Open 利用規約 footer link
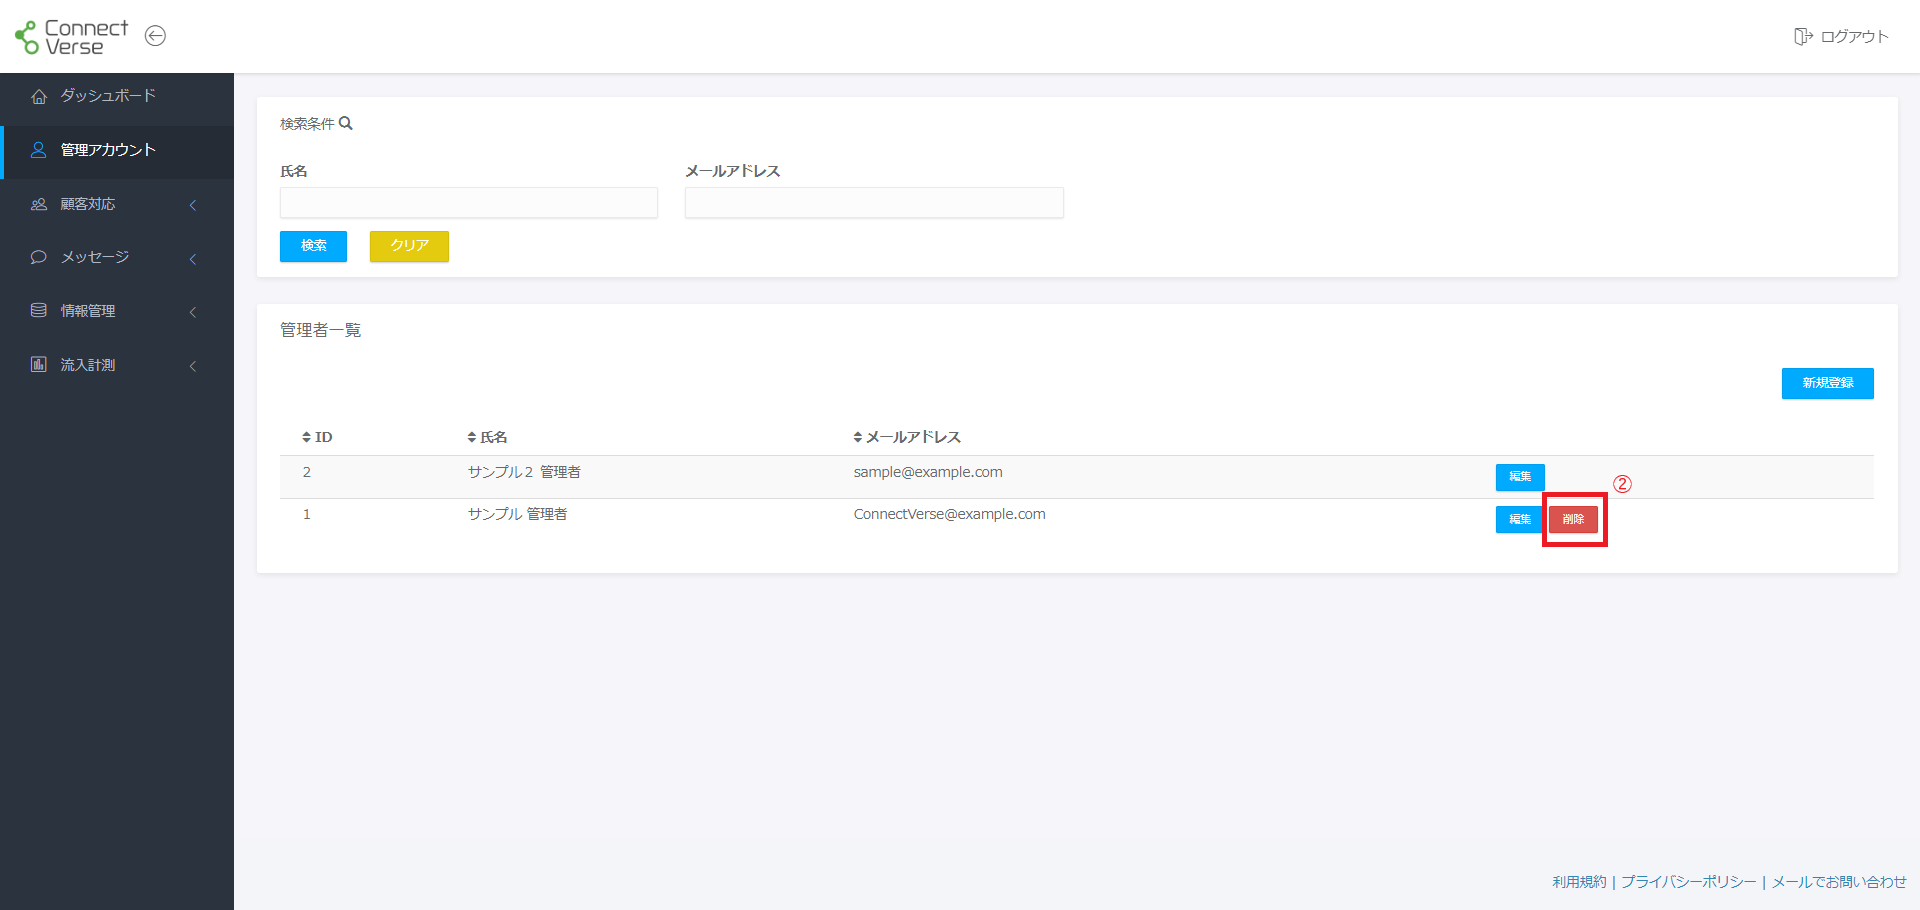The image size is (1920, 910). (1579, 882)
